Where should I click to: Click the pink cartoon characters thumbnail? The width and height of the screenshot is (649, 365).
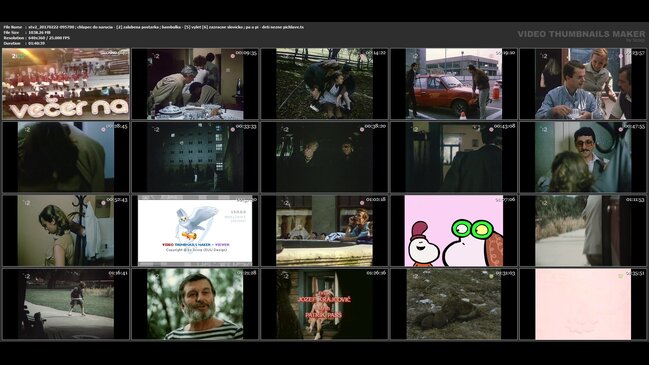click(x=454, y=231)
